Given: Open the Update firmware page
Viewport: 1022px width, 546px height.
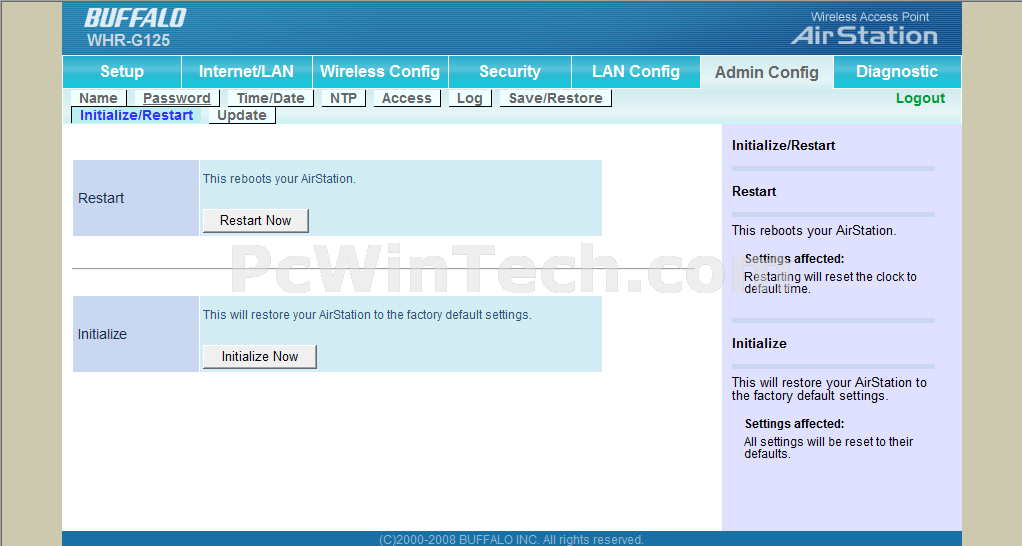Looking at the screenshot, I should pos(242,115).
